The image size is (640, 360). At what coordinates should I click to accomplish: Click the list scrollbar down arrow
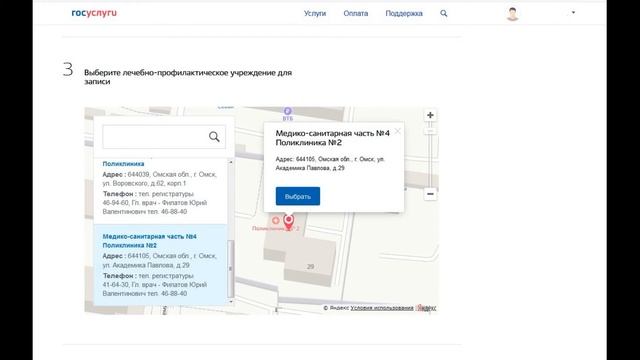point(231,302)
